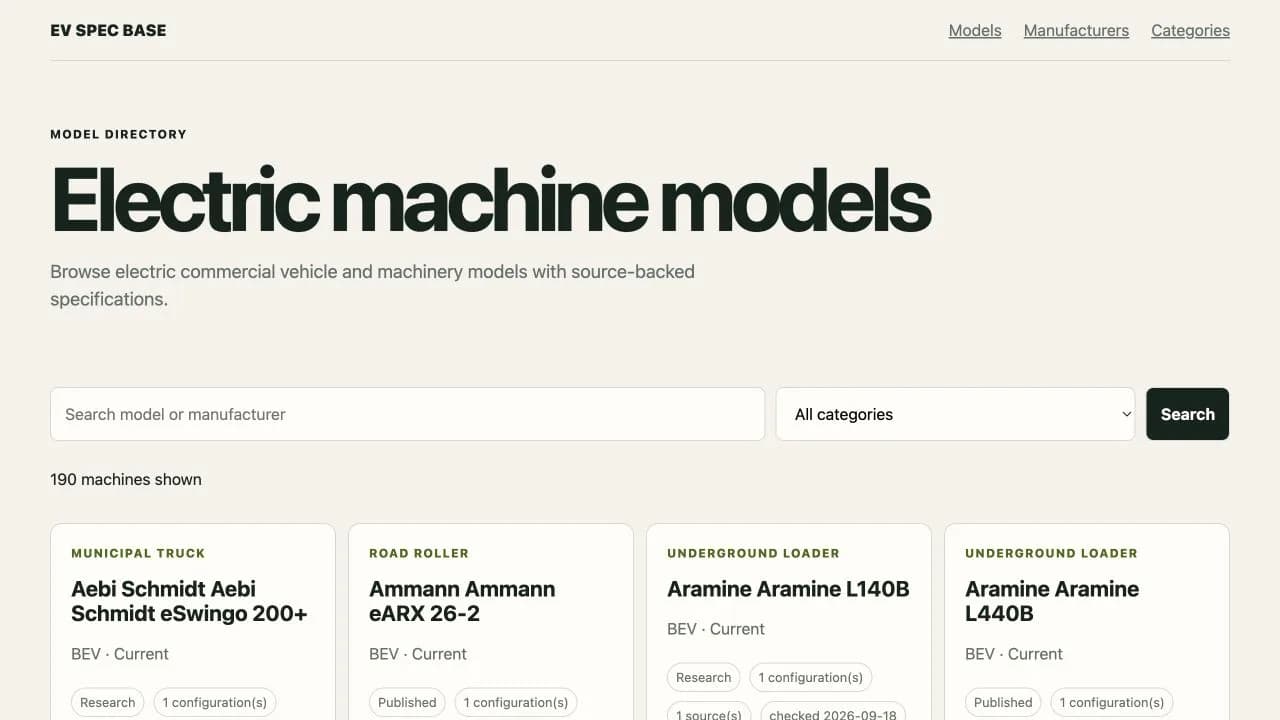Navigate to the Categories nav link

point(1190,30)
